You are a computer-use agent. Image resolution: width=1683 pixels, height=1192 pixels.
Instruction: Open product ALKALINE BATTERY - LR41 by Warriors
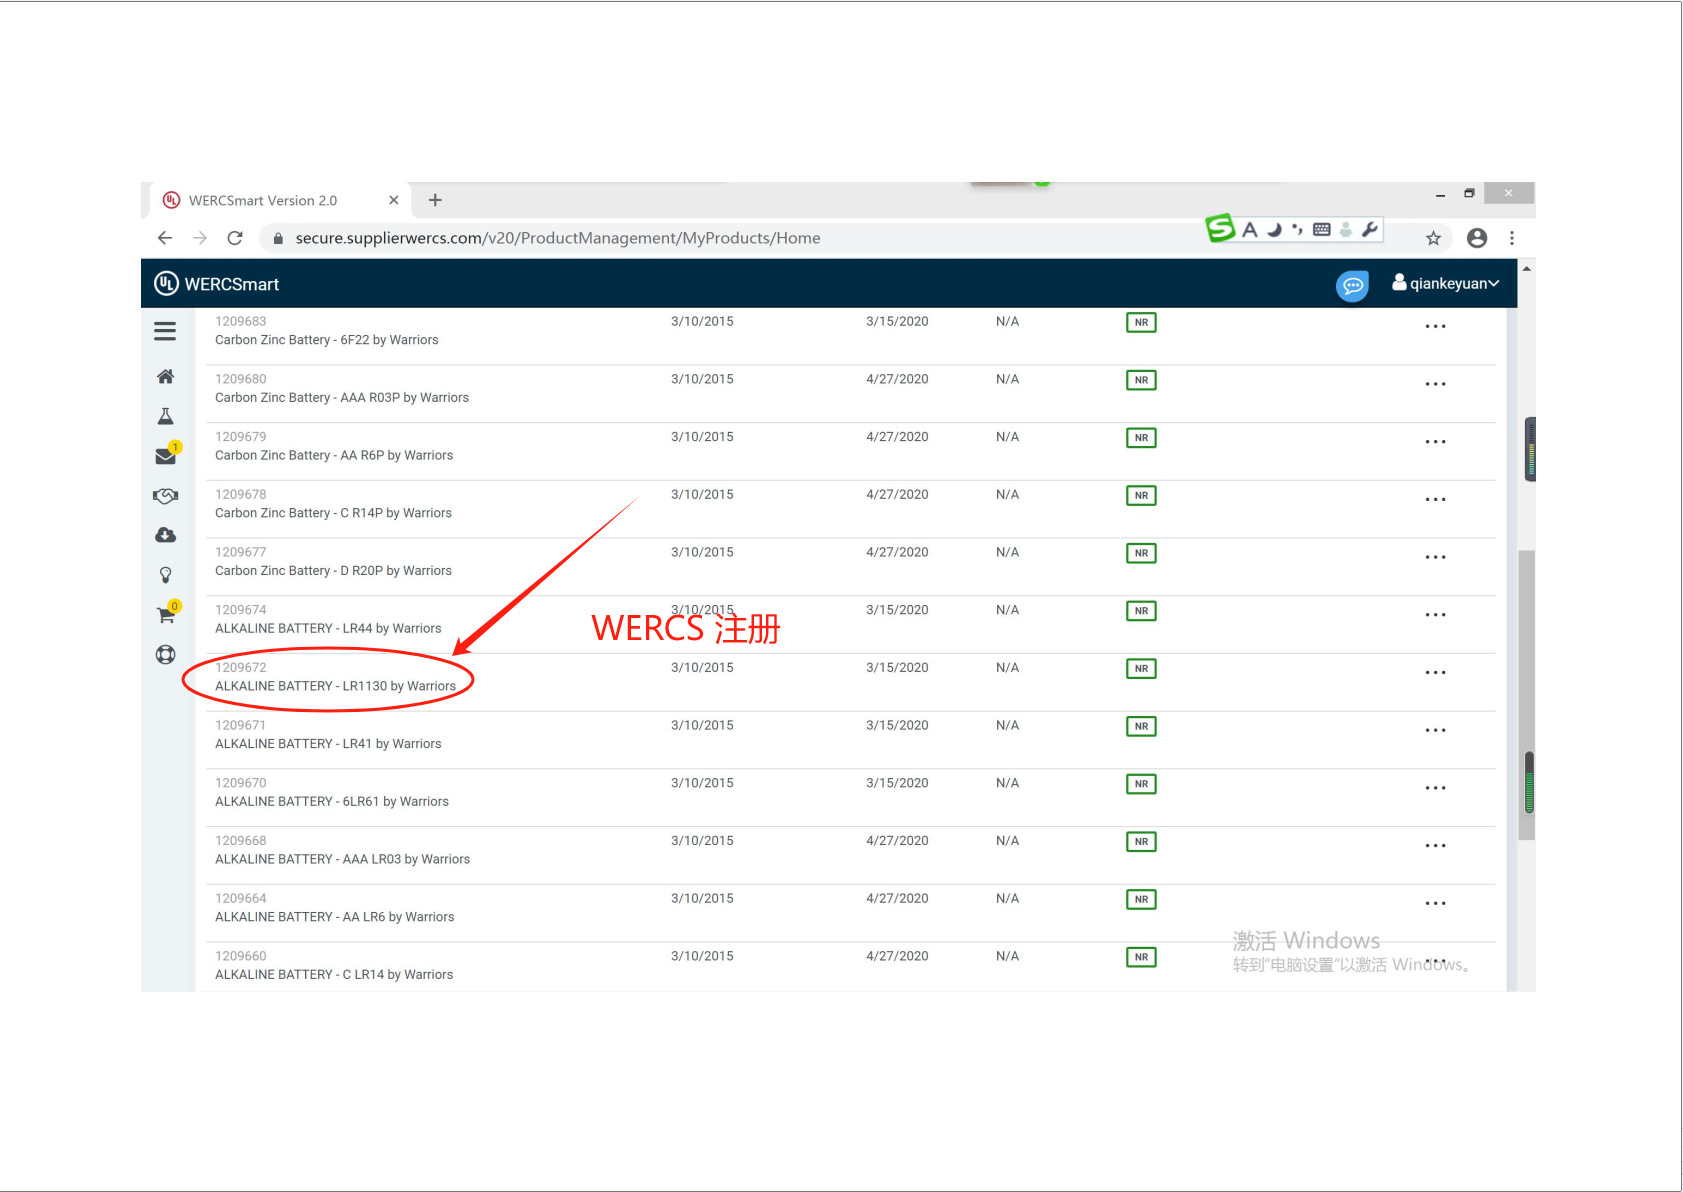pos(328,744)
